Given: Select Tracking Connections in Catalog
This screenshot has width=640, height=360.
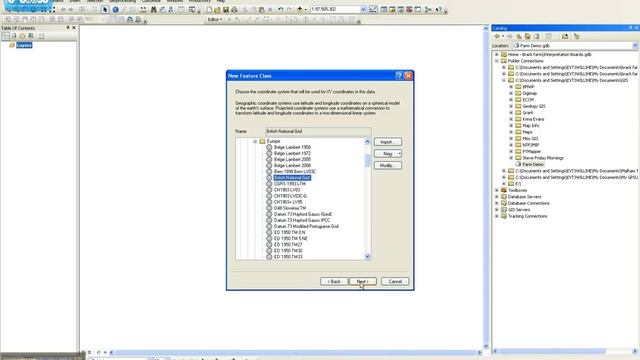Looking at the screenshot, I should click(527, 216).
